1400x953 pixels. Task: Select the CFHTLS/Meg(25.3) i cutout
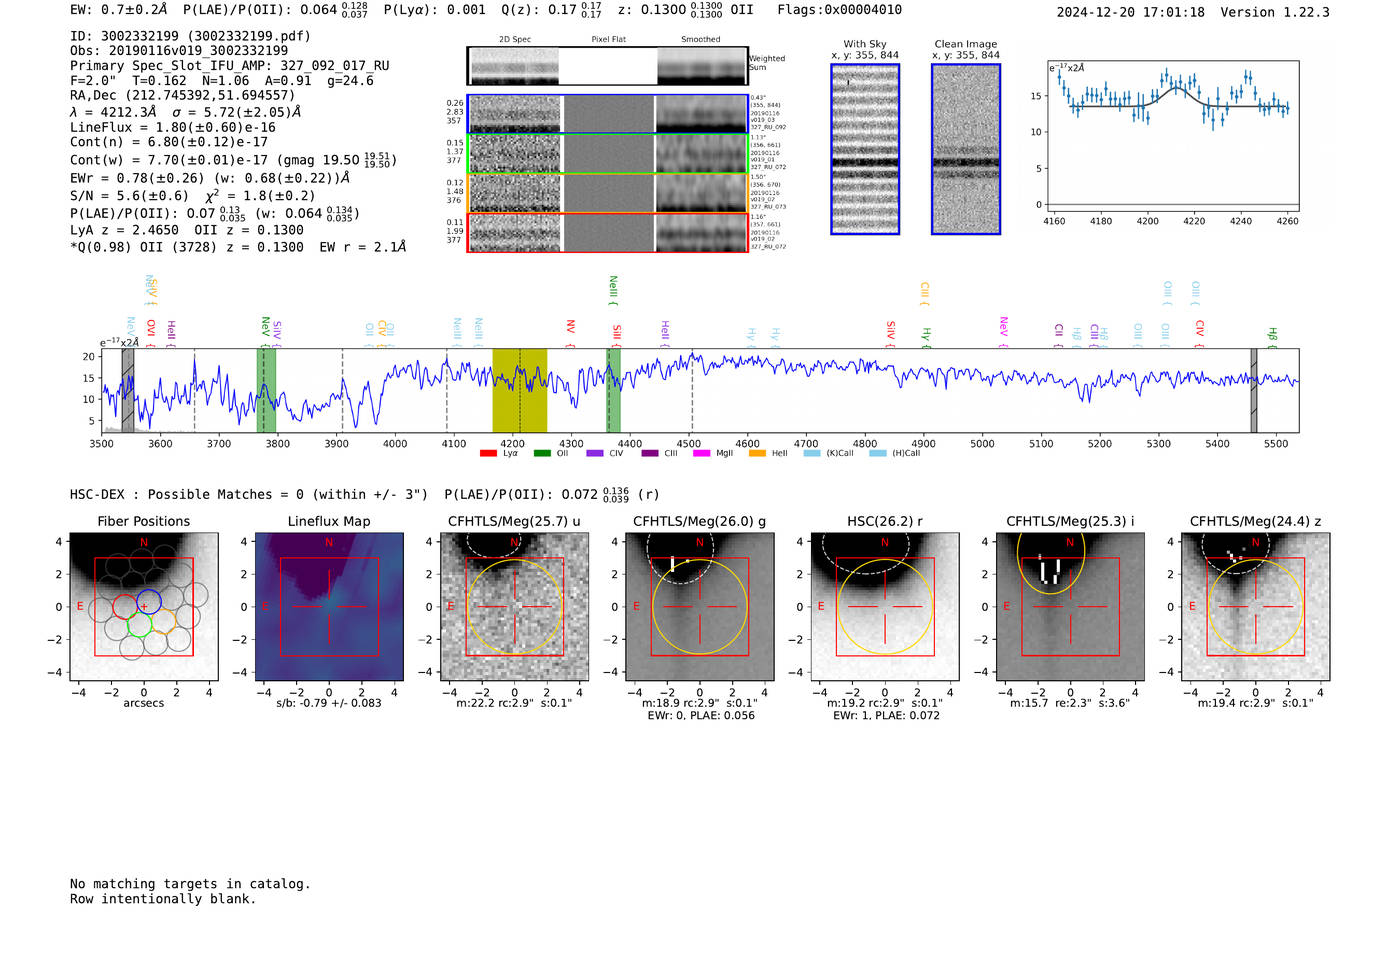pyautogui.click(x=1070, y=607)
